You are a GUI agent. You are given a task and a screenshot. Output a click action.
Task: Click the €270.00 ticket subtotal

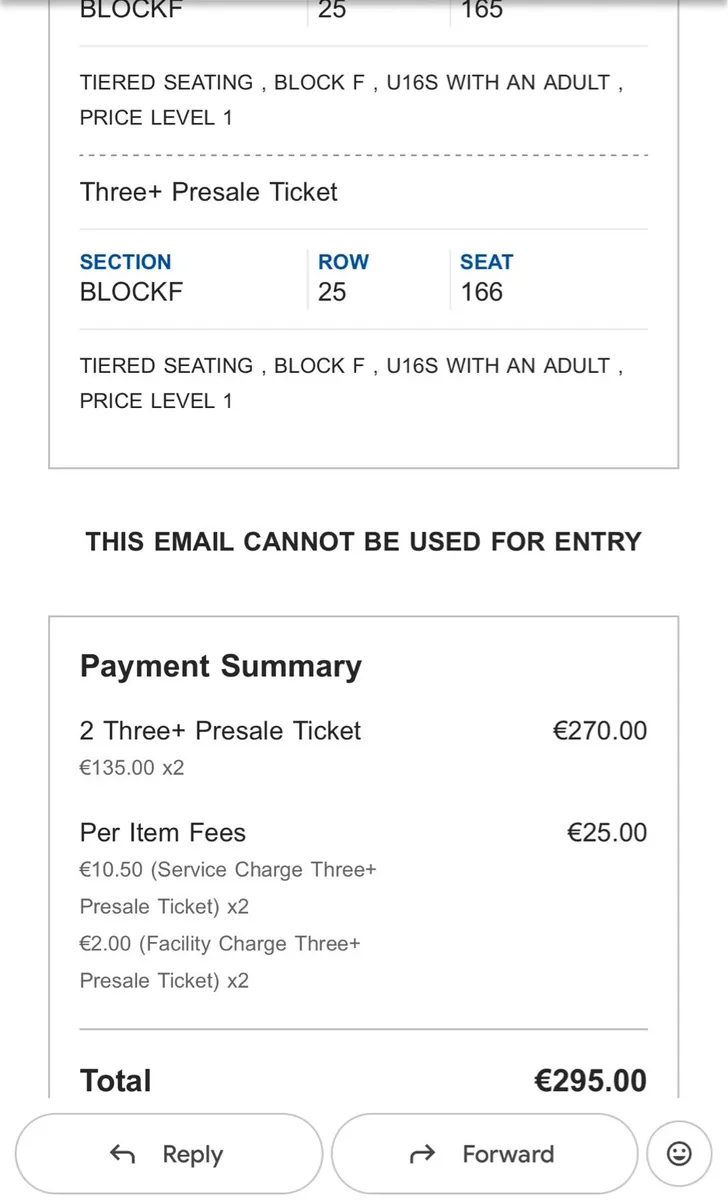click(600, 731)
